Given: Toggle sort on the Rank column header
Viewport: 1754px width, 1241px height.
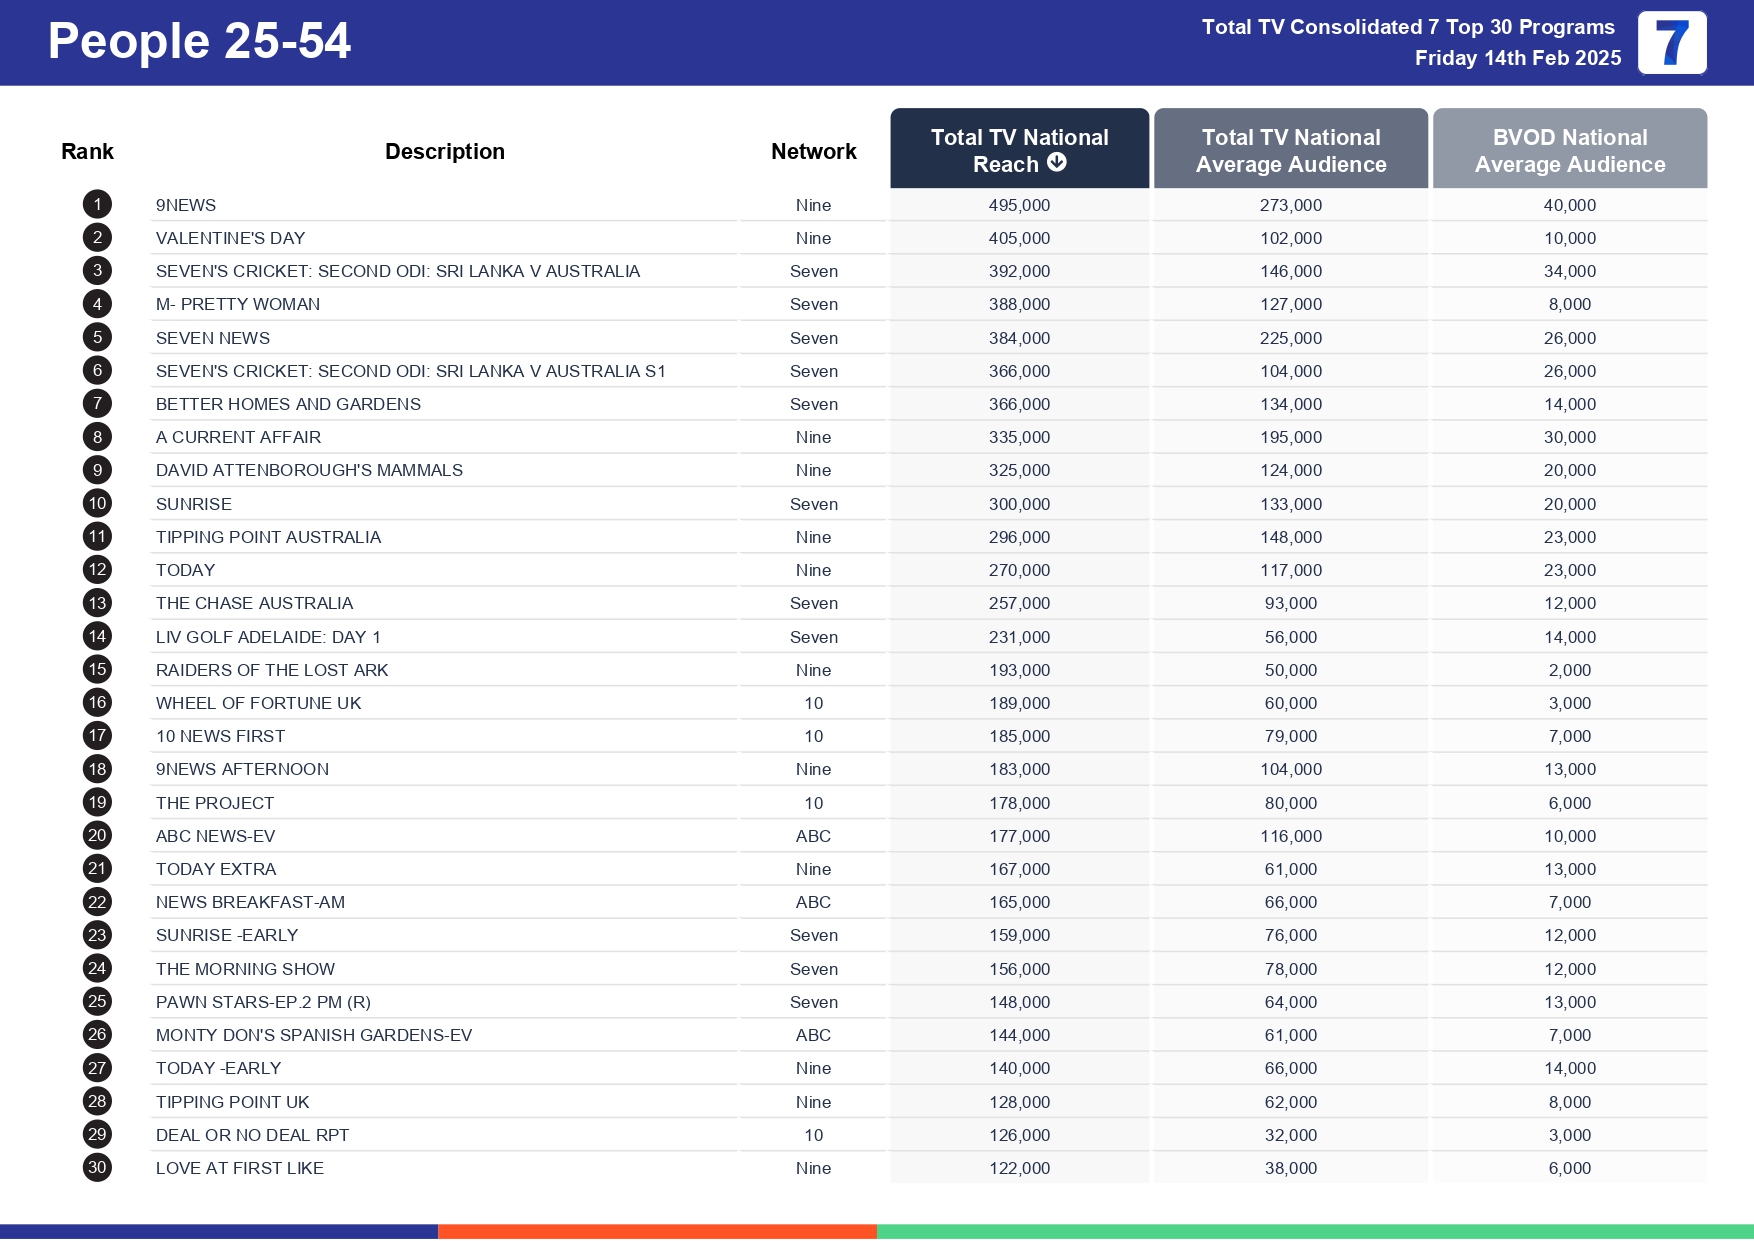Looking at the screenshot, I should pos(87,150).
